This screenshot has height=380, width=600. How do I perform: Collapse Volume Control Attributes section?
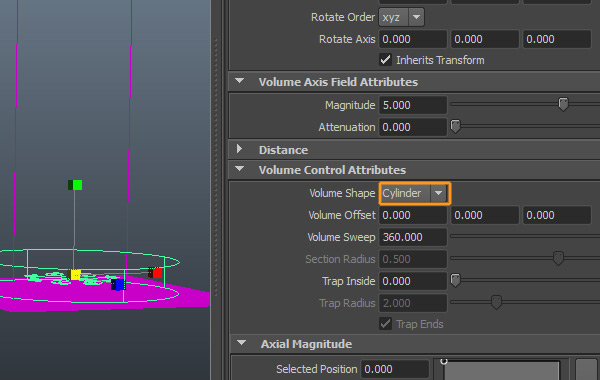pos(240,169)
